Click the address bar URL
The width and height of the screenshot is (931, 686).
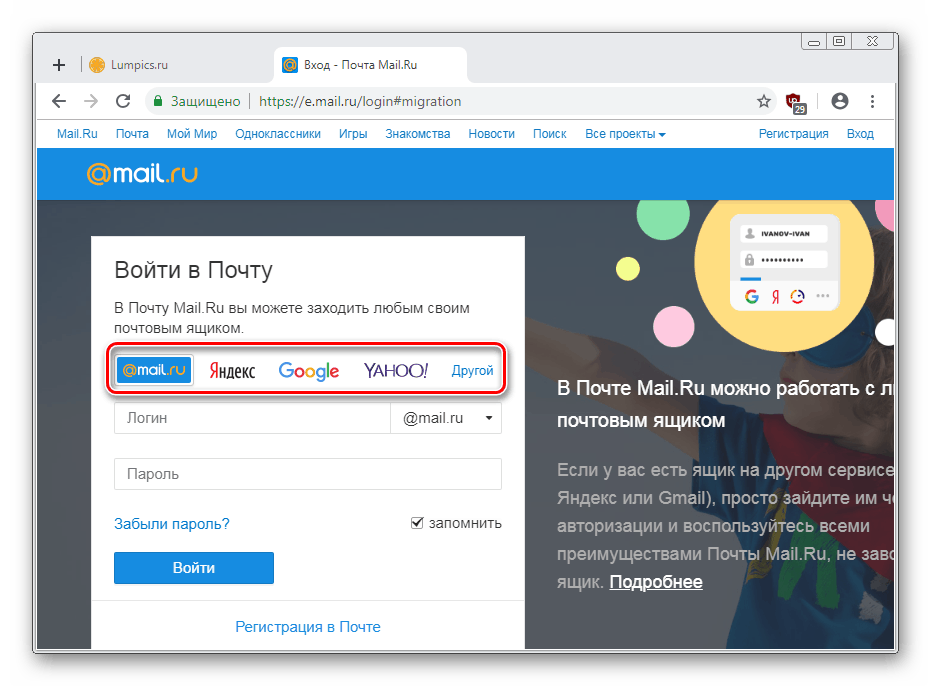pos(360,102)
